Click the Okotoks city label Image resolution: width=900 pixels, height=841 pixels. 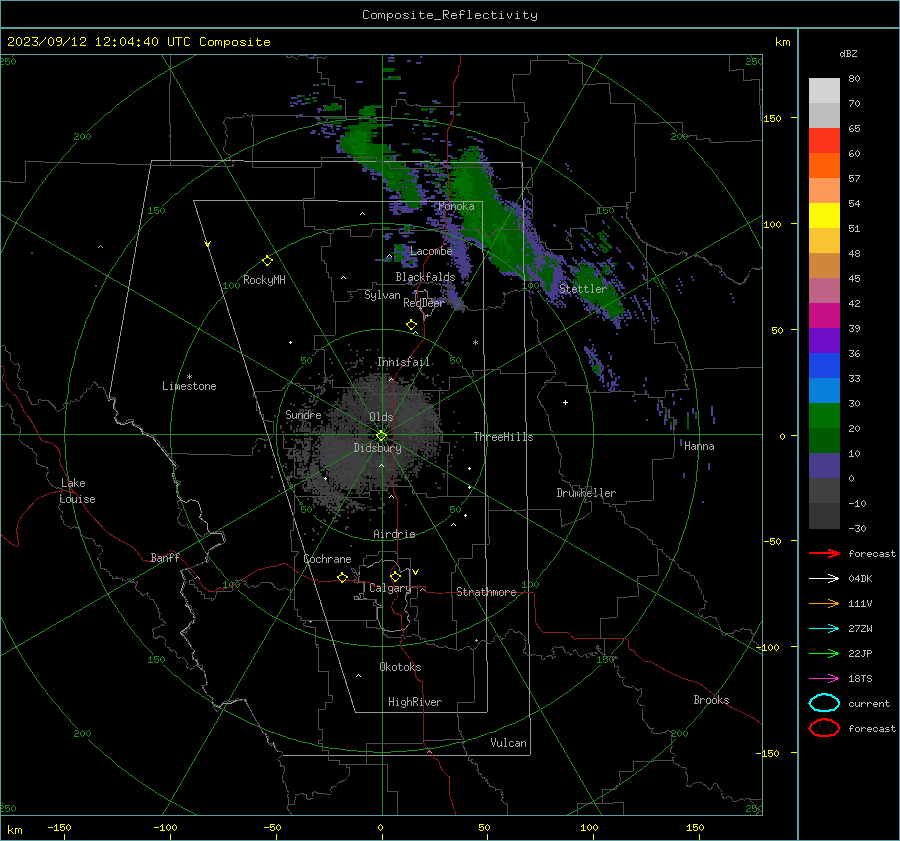pos(400,667)
